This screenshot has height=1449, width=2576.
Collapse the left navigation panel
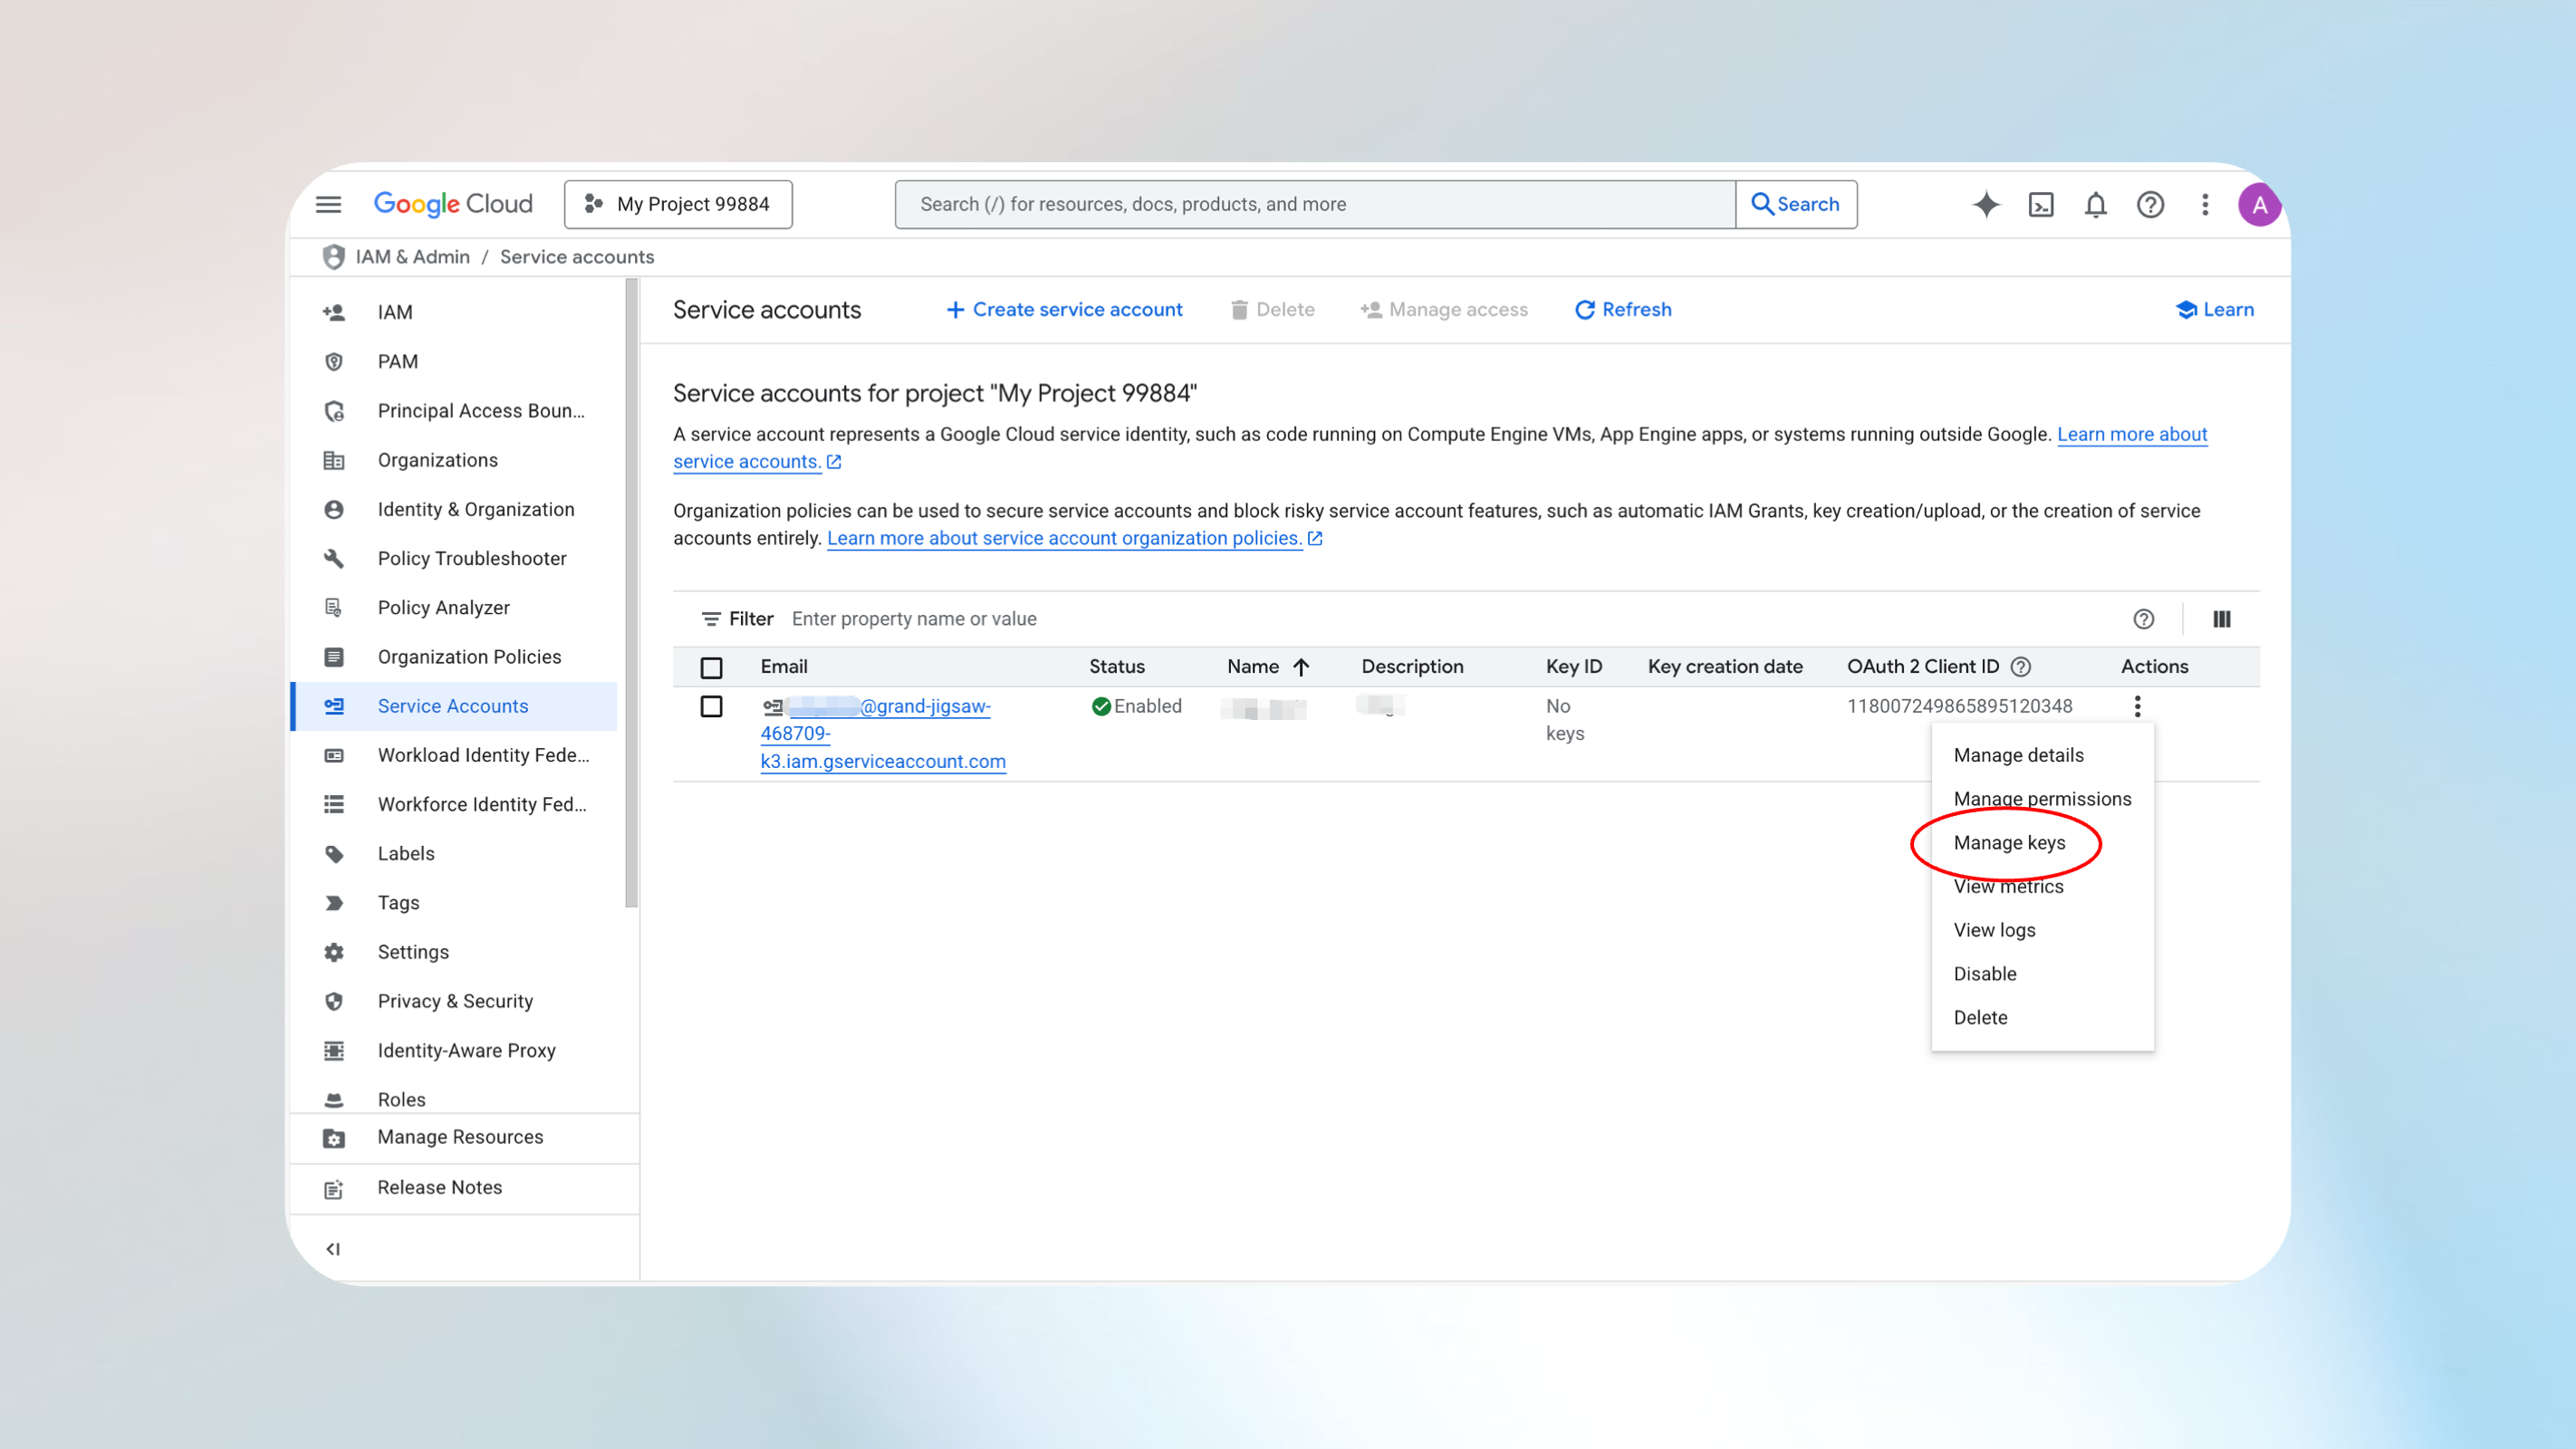[333, 1248]
